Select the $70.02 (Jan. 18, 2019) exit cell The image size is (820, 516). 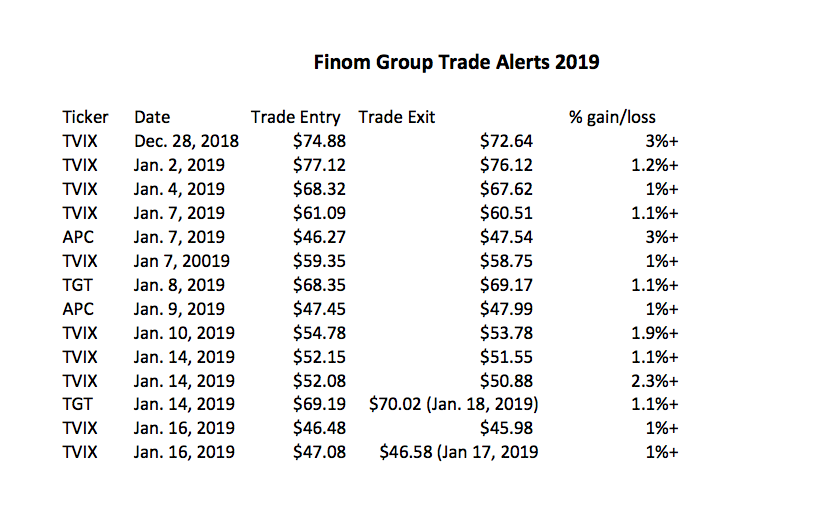452,404
